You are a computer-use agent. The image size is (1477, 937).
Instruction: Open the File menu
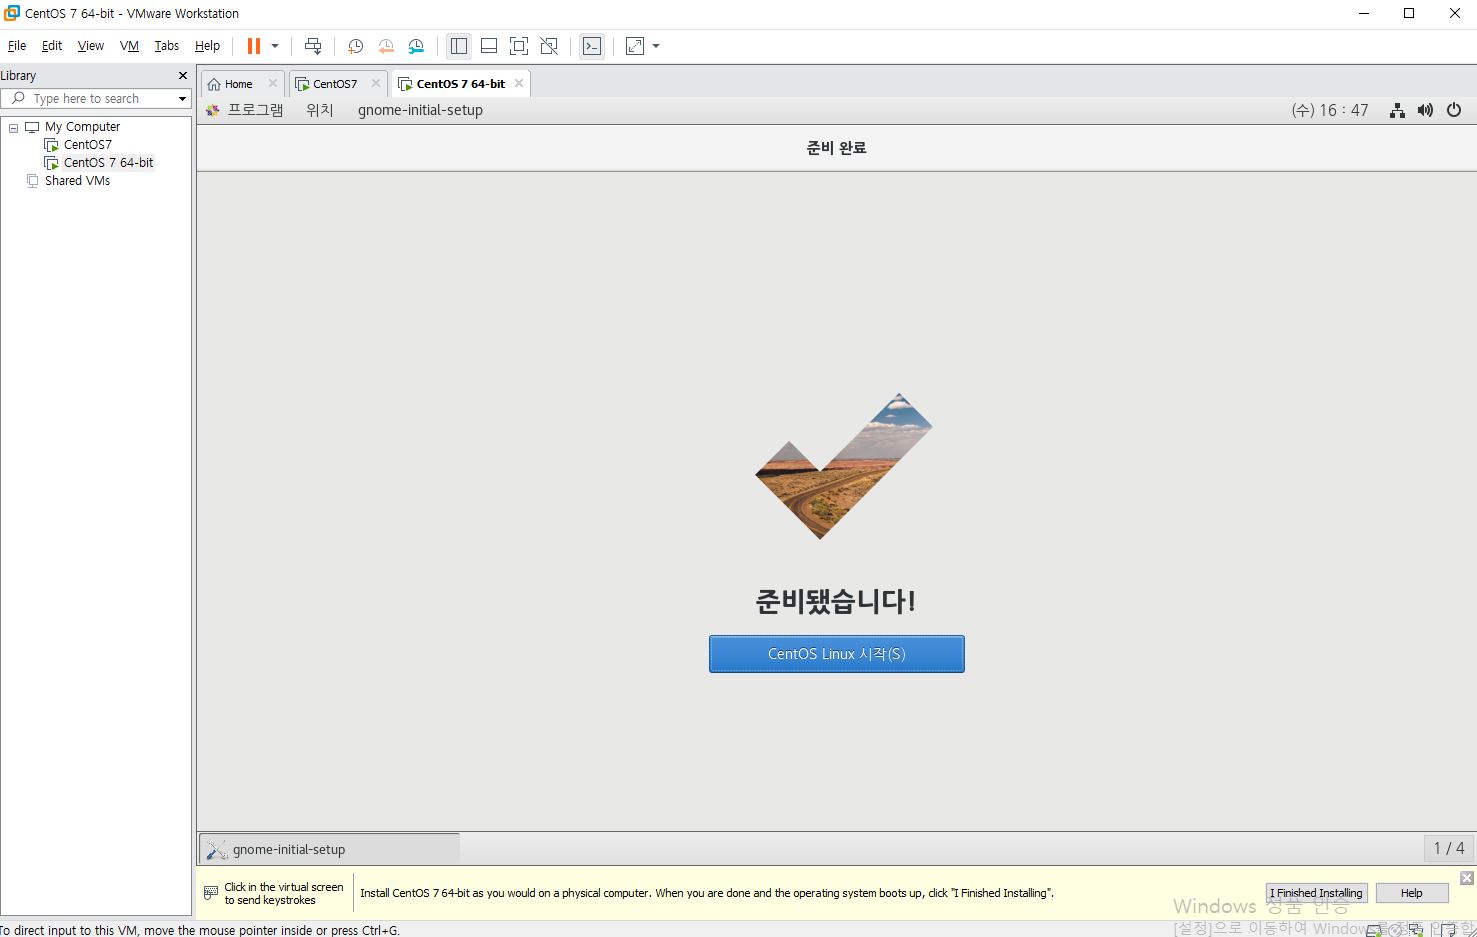17,46
